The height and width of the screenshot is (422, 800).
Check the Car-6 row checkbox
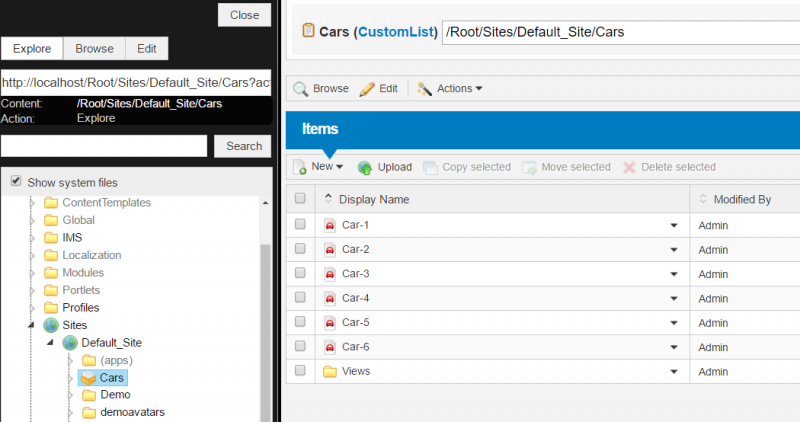click(x=300, y=346)
